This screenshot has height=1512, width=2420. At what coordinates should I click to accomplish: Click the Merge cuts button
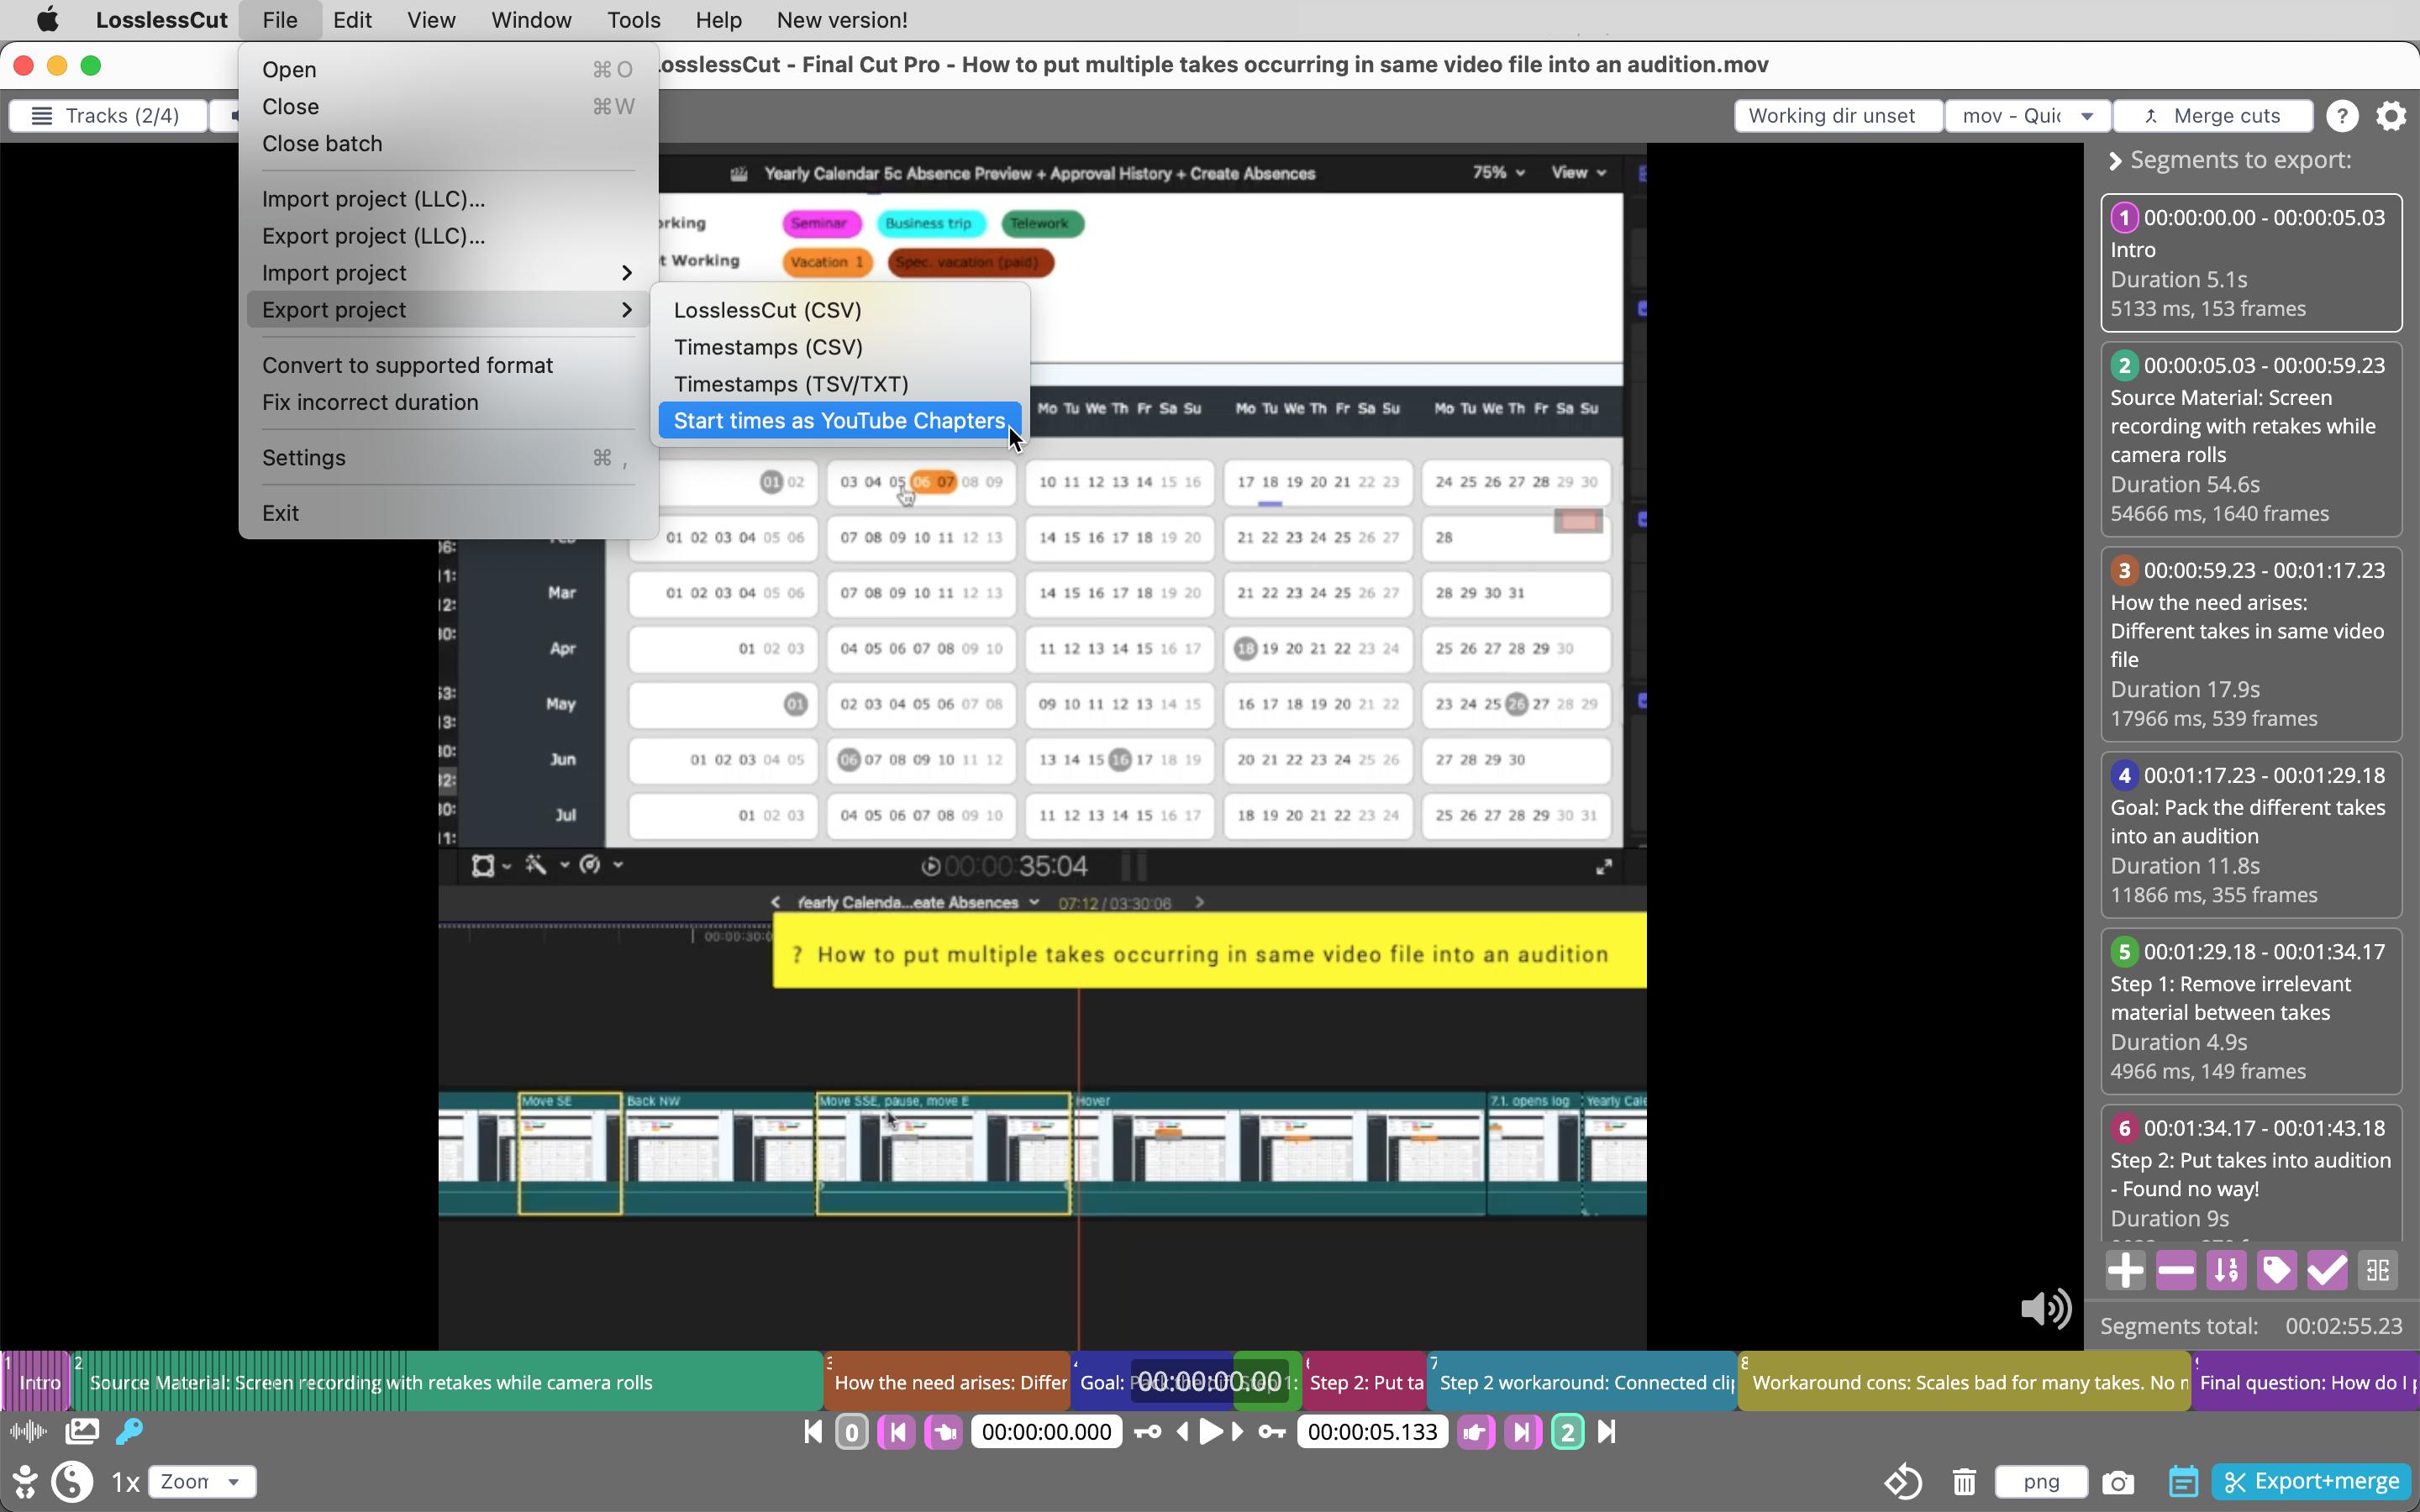coord(2214,115)
